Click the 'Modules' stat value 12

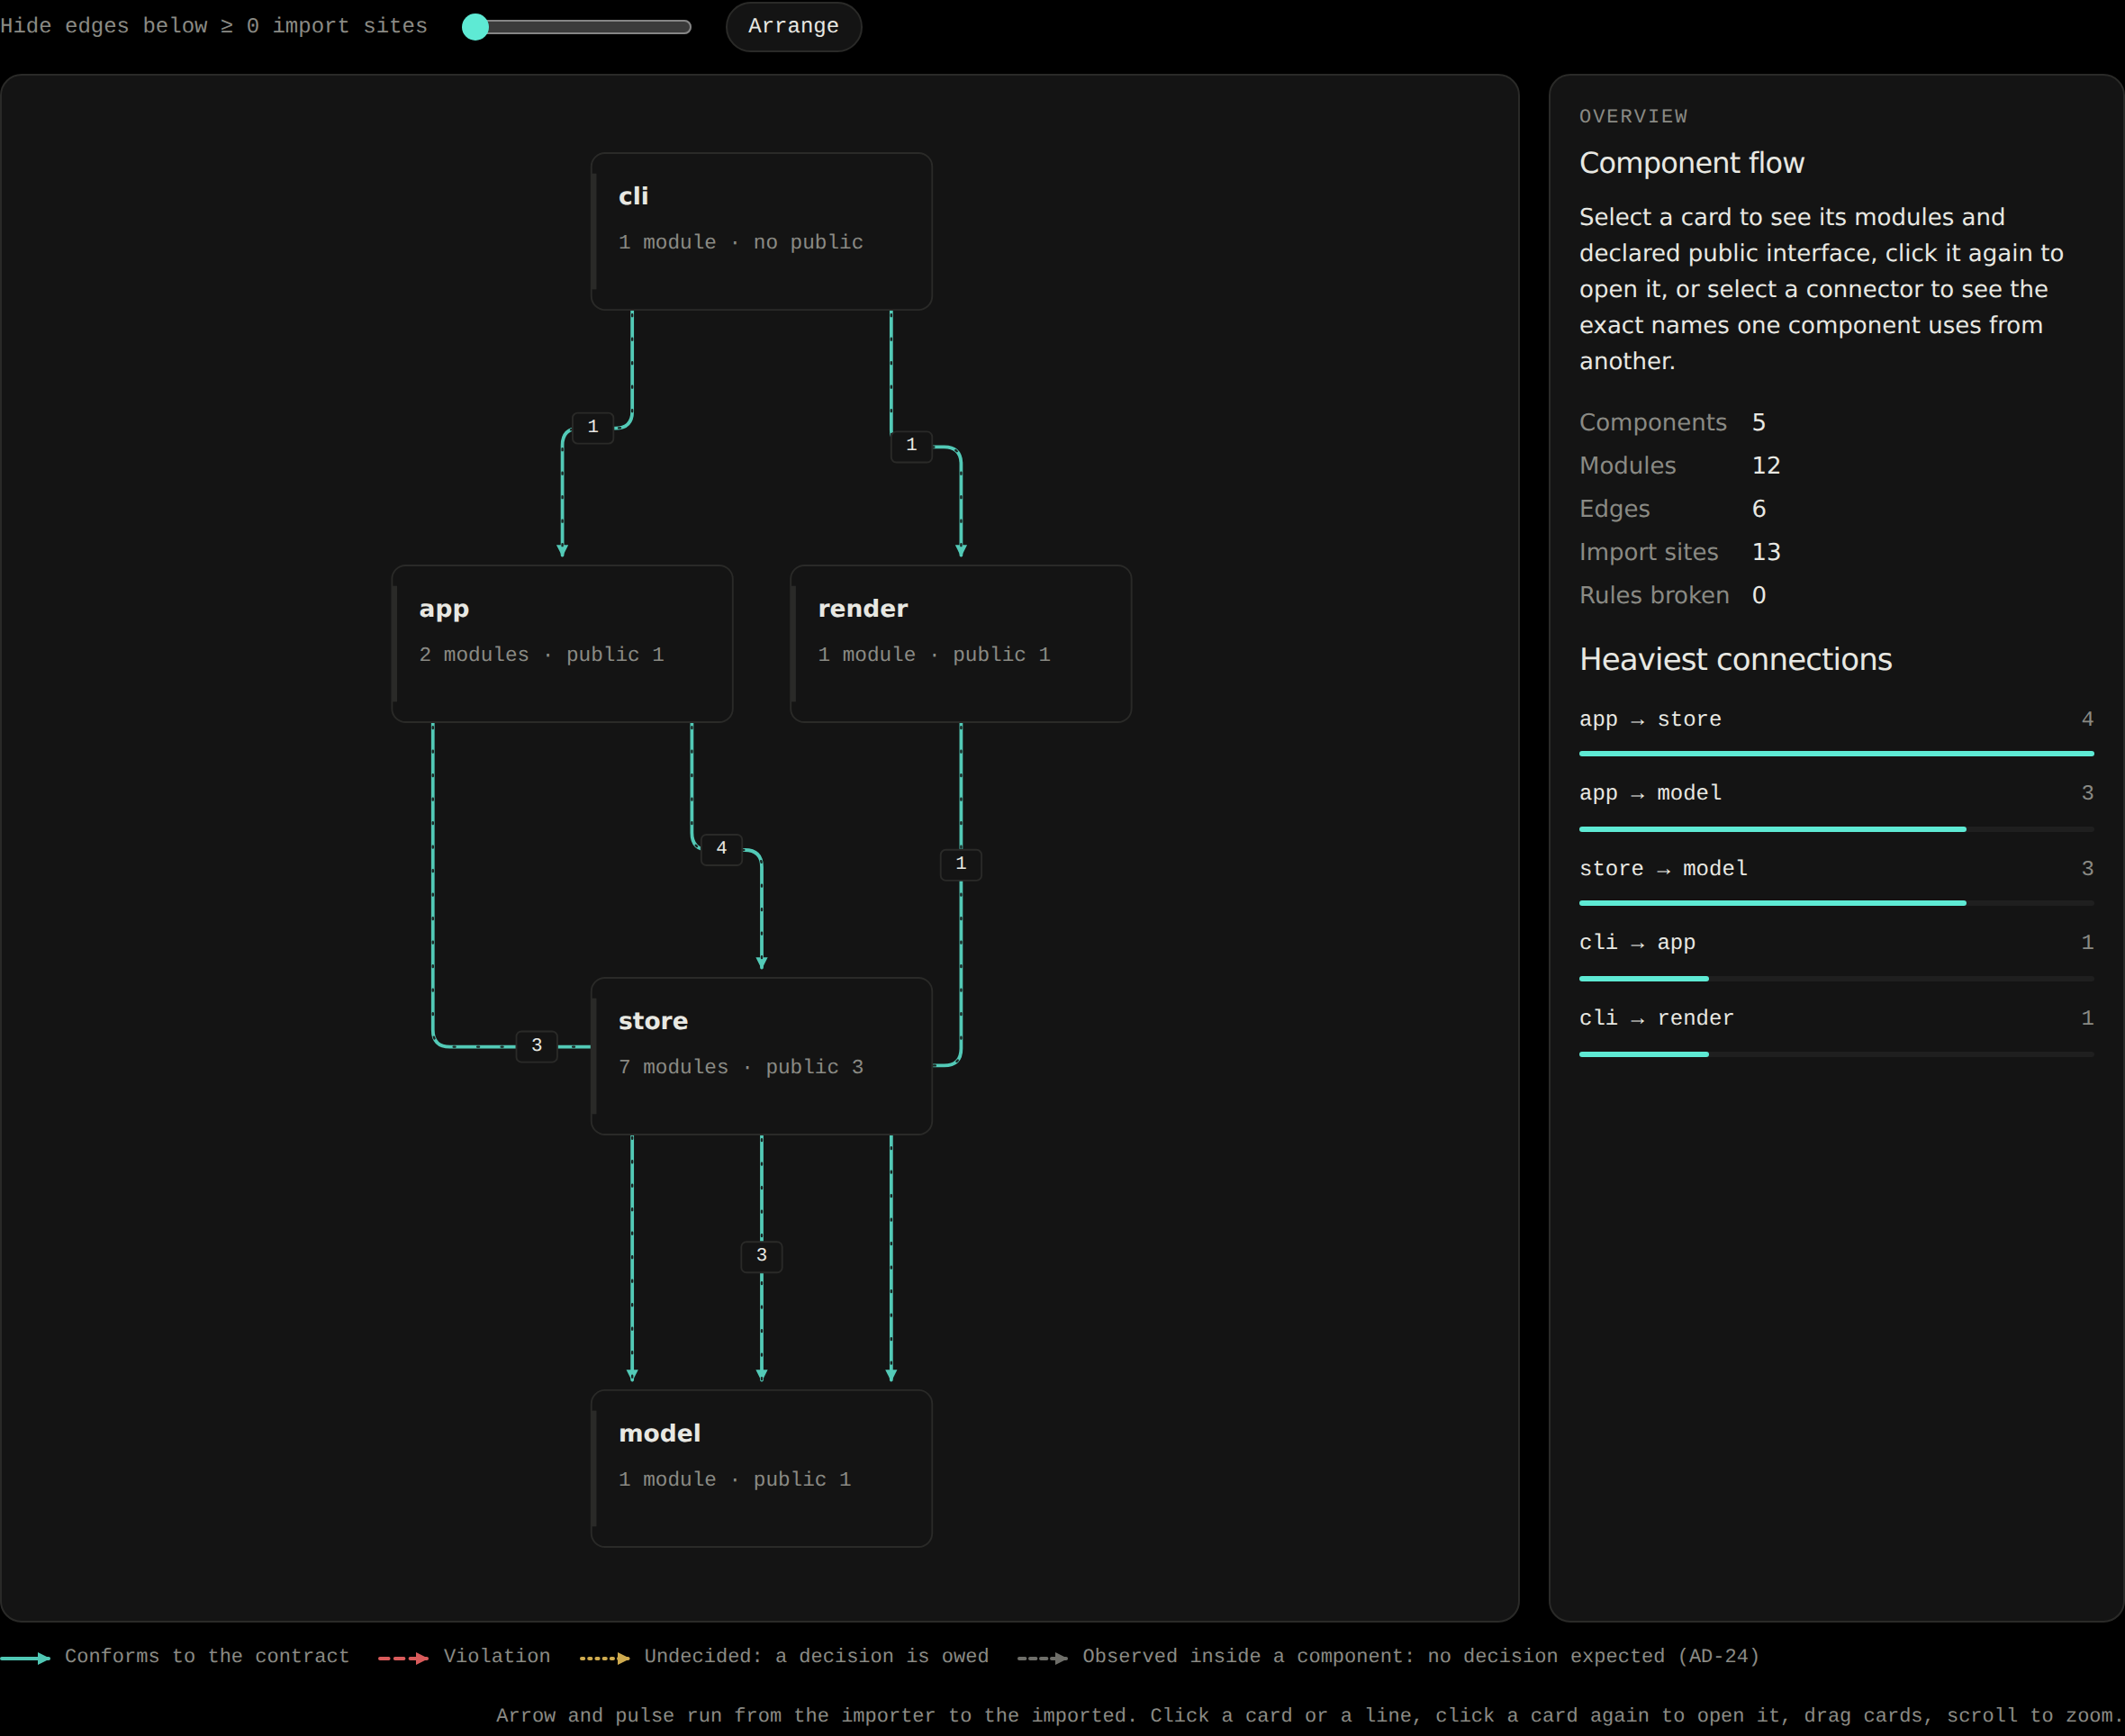coord(1766,465)
